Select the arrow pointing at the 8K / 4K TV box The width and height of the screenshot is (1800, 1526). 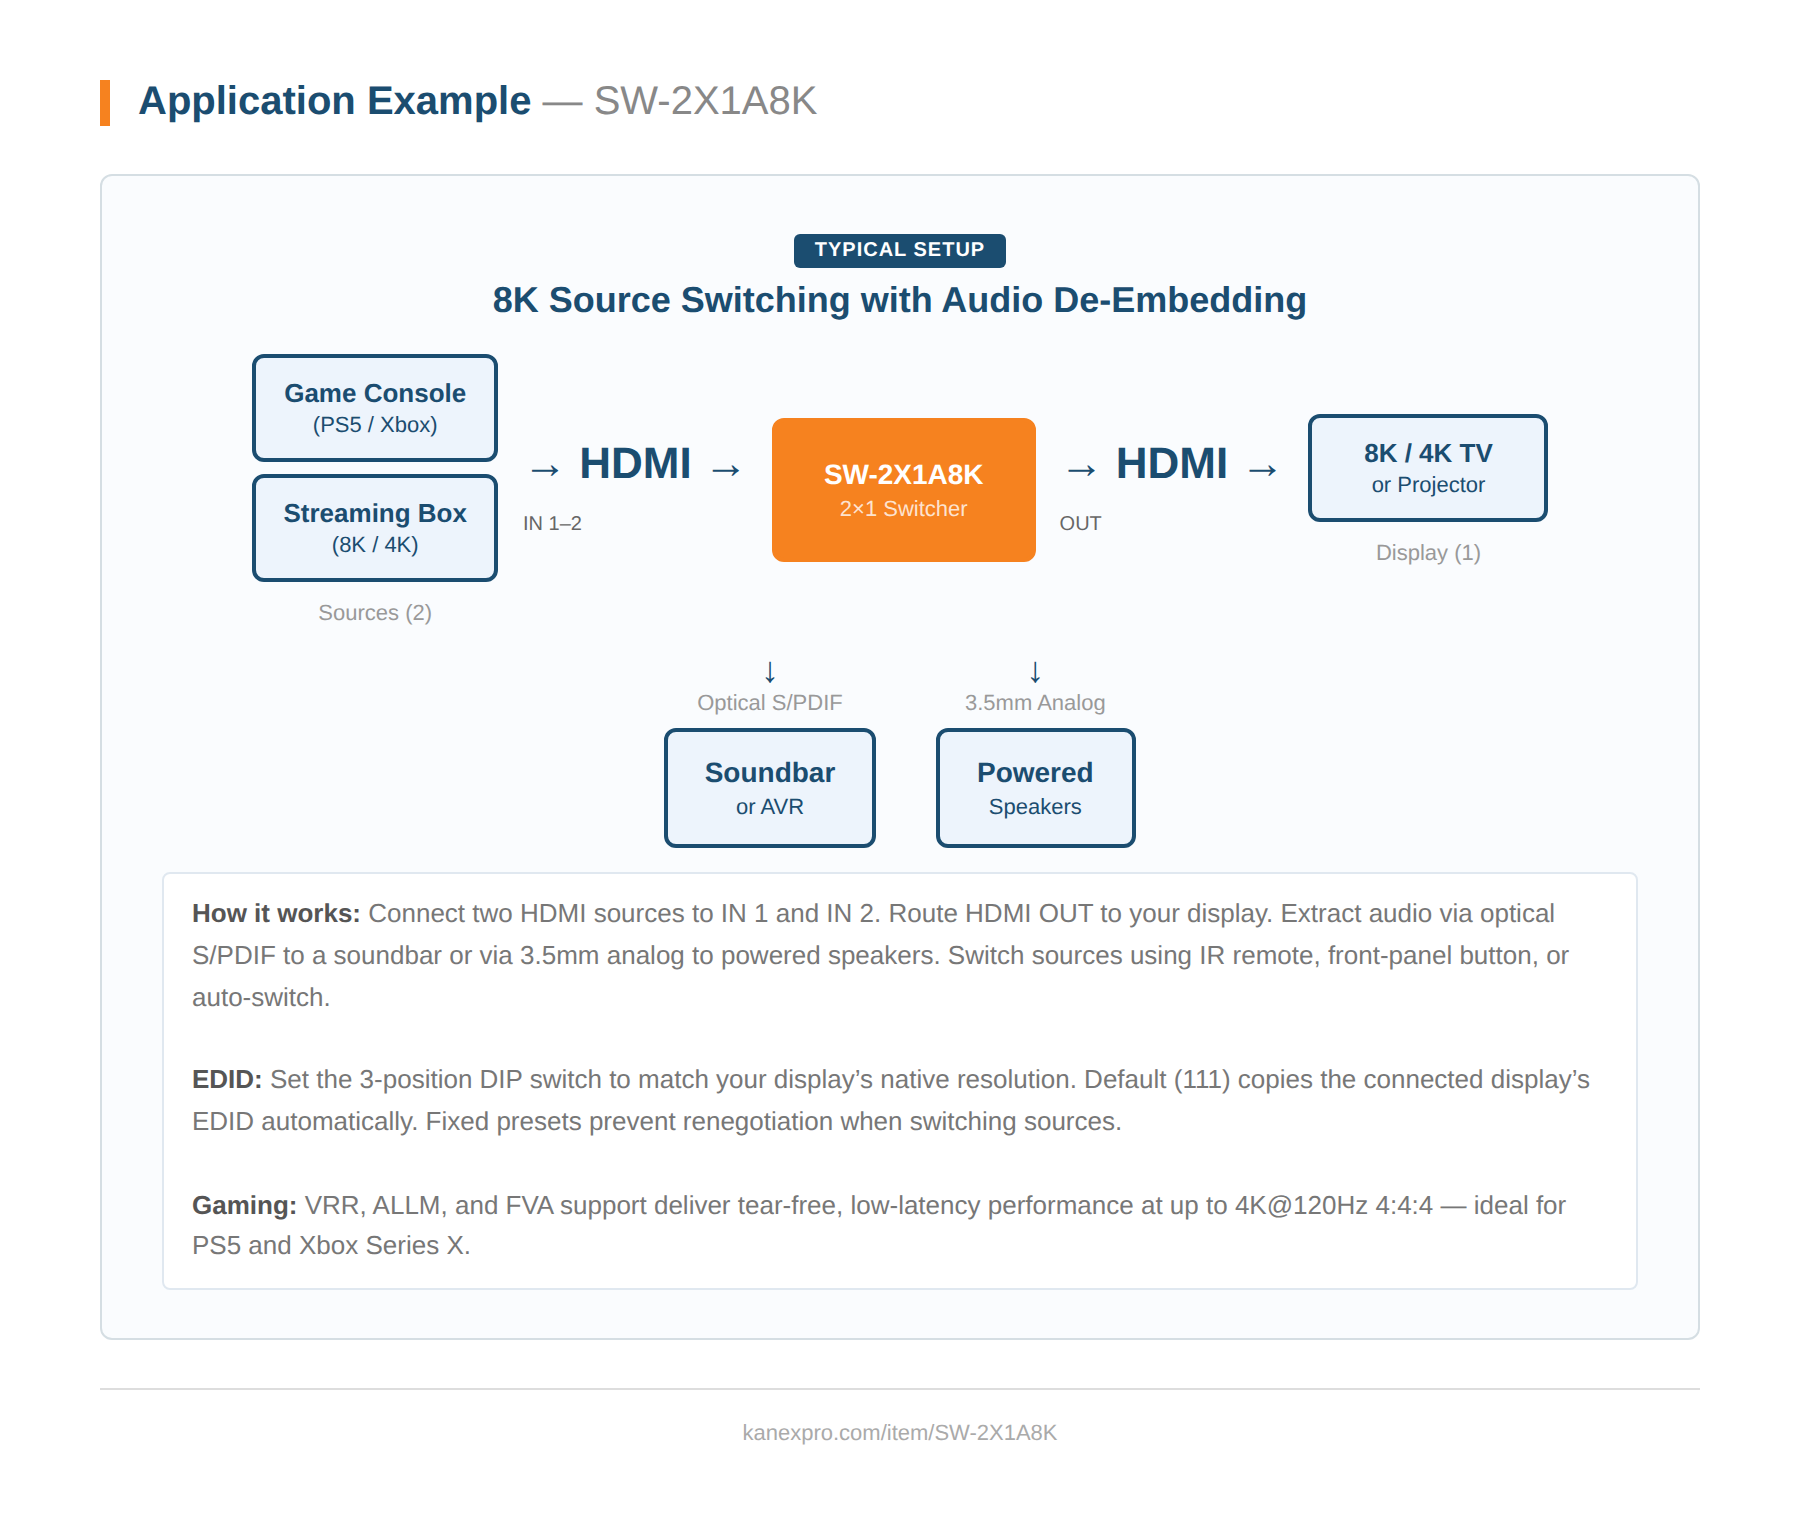[1263, 469]
